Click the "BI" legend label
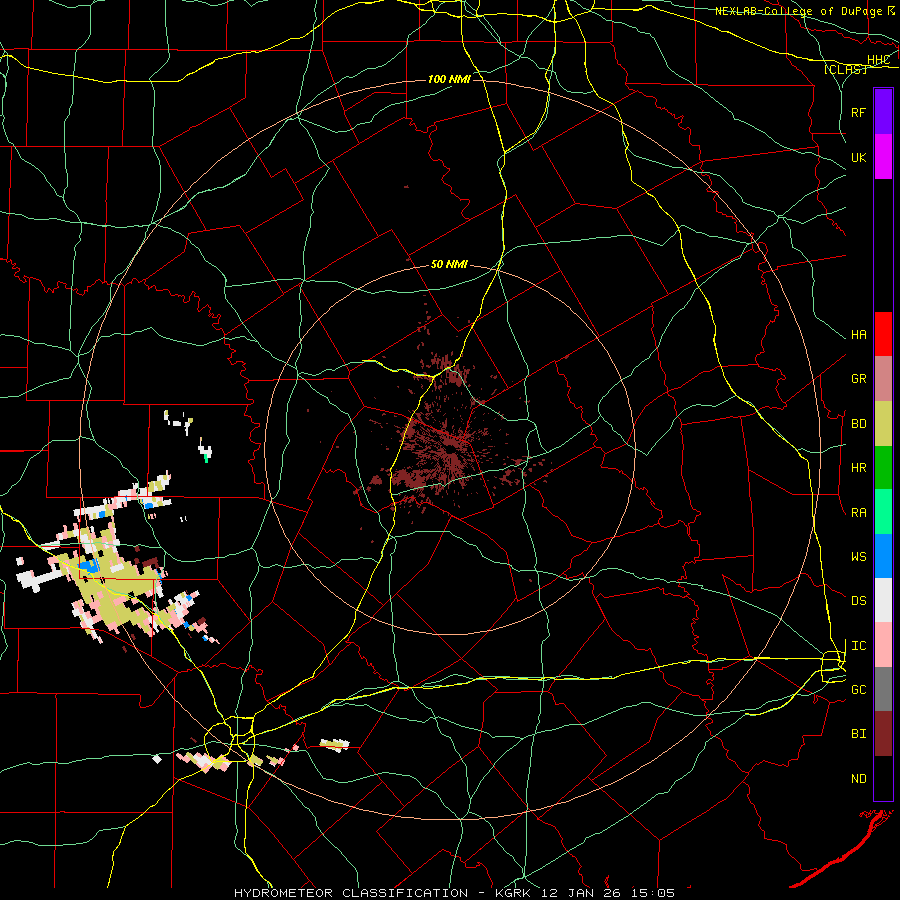Image resolution: width=900 pixels, height=900 pixels. 858,734
